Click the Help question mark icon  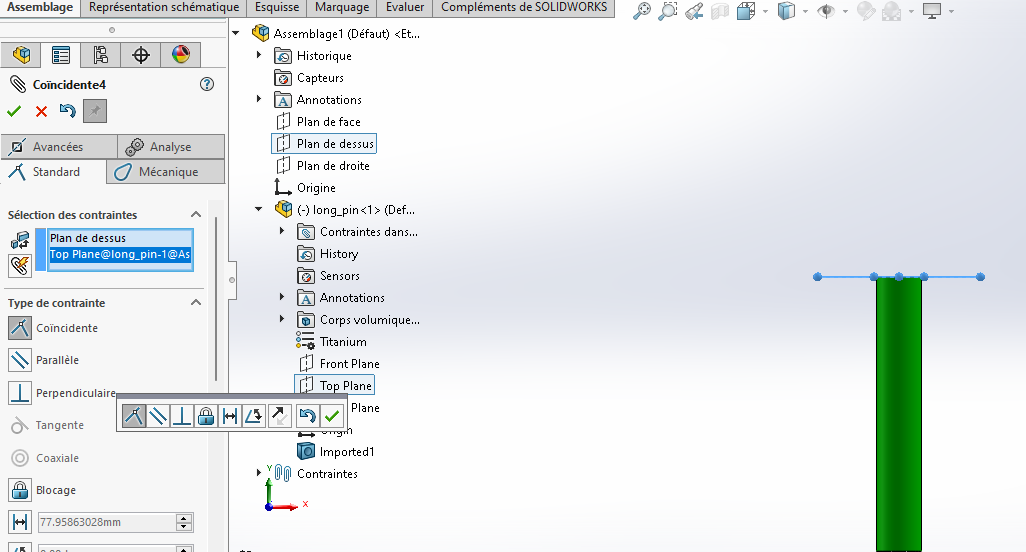pos(207,85)
